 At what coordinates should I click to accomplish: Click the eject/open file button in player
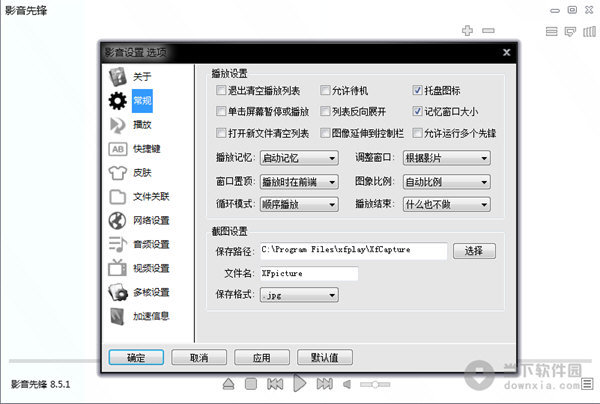[x=228, y=384]
